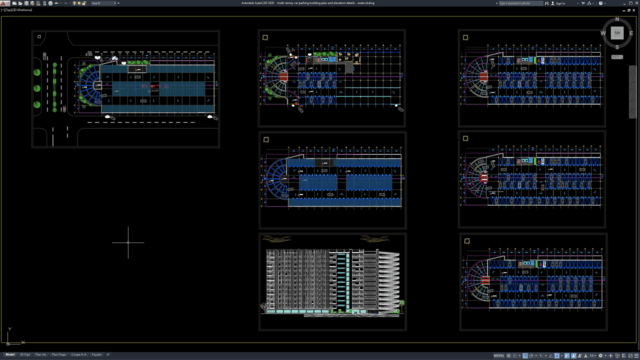Click the TOP face of the ViewCube
640x360 pixels.
(x=617, y=33)
